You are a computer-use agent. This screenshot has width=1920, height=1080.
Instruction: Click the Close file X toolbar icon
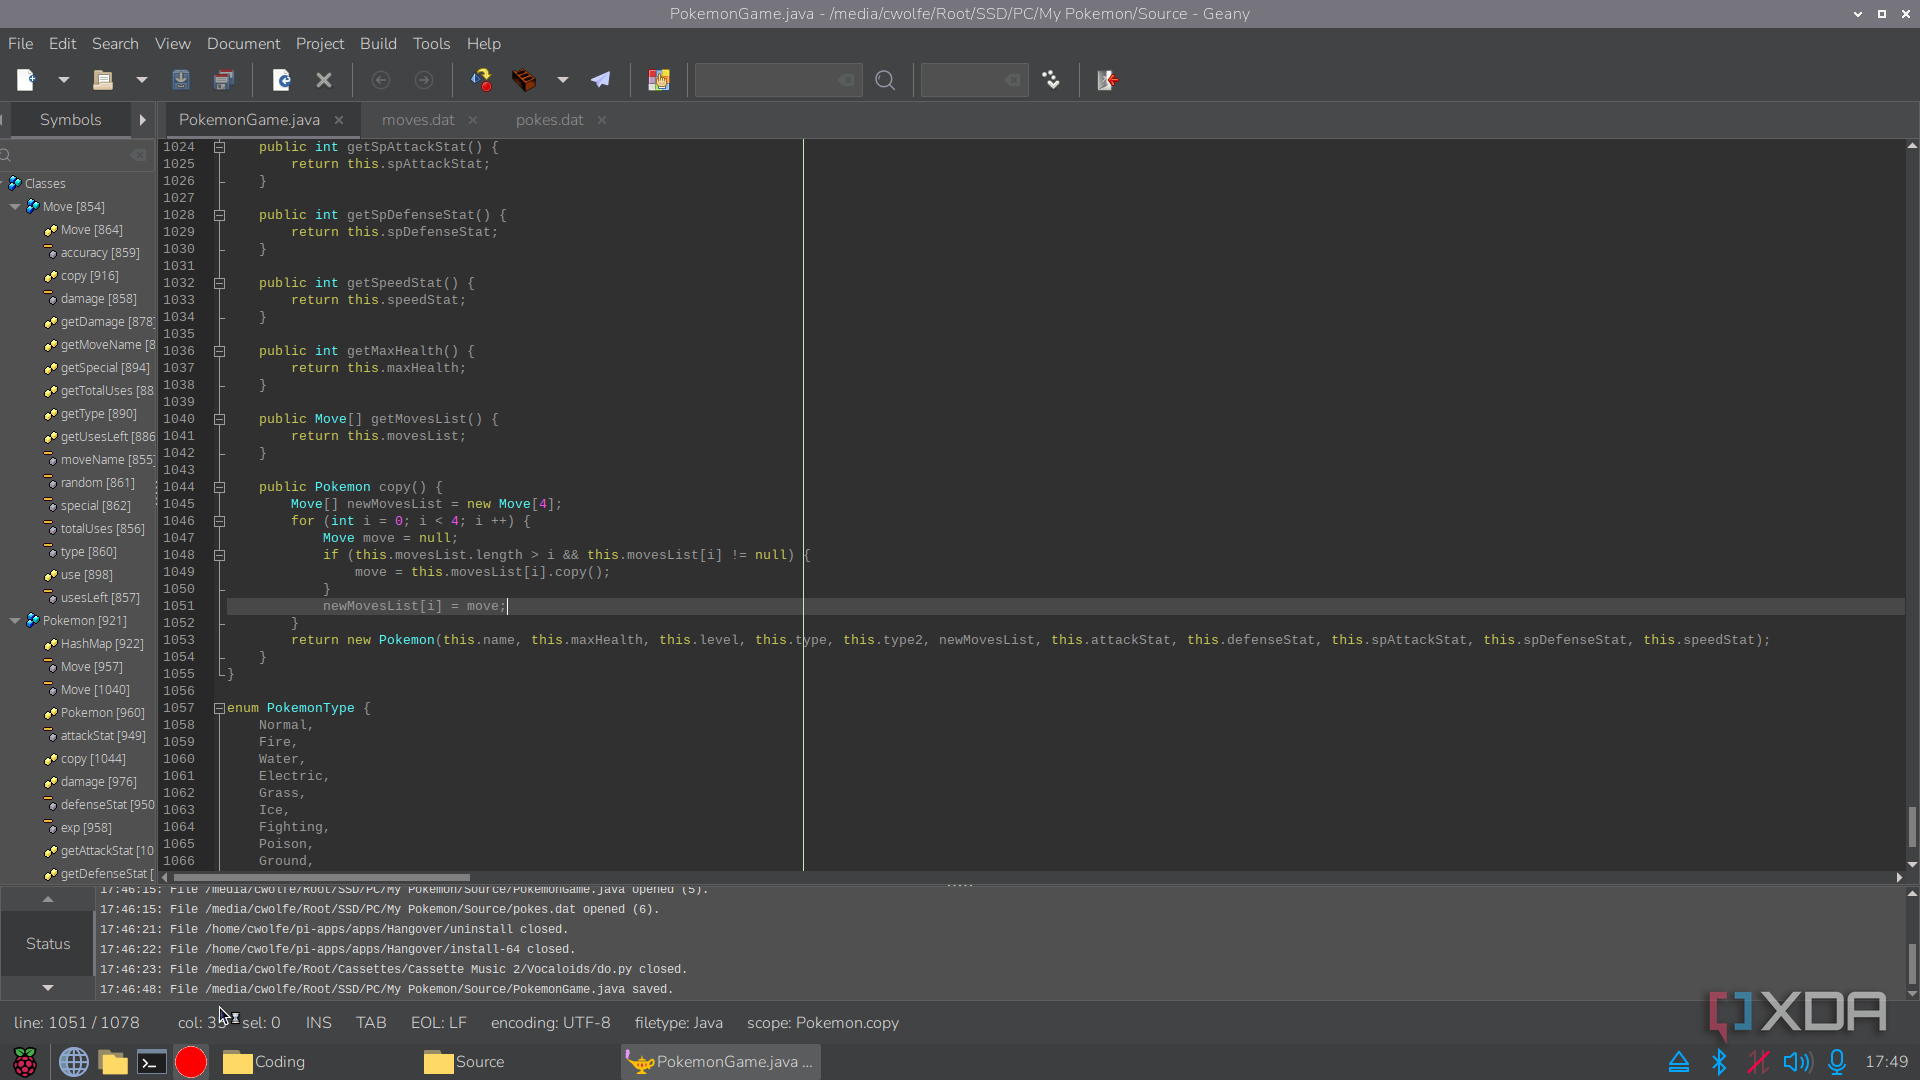click(x=324, y=80)
